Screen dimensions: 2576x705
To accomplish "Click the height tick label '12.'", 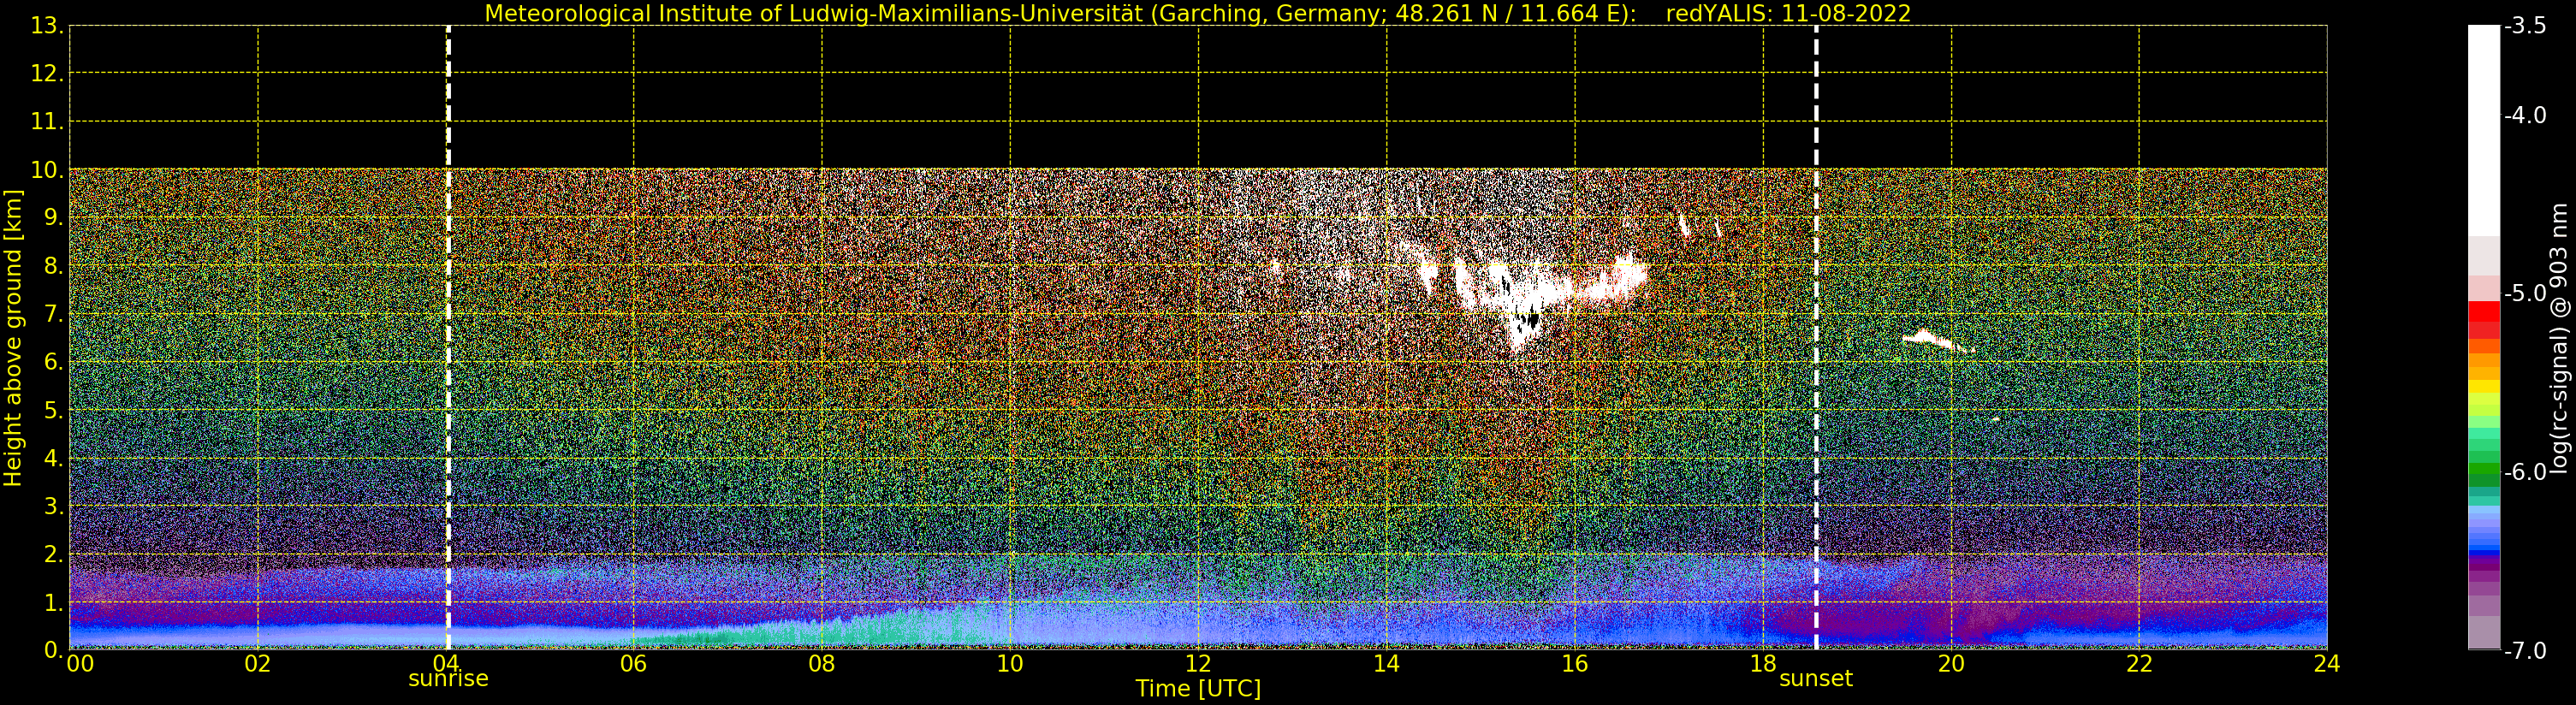I will [47, 73].
